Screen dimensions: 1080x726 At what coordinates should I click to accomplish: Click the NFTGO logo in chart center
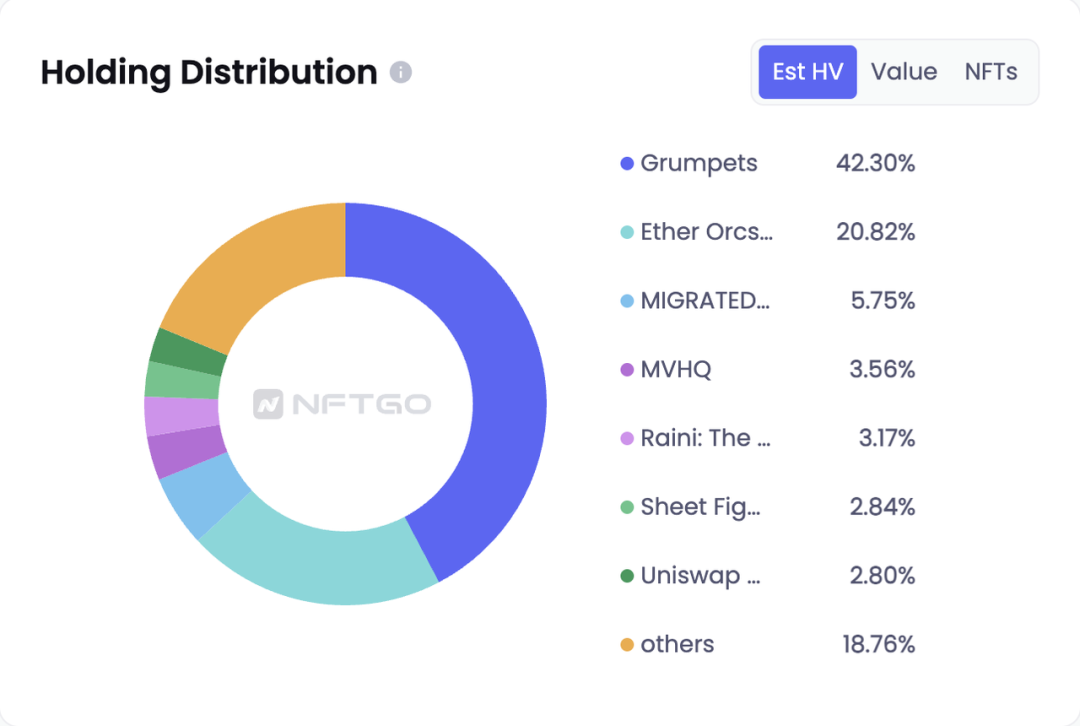pos(342,404)
